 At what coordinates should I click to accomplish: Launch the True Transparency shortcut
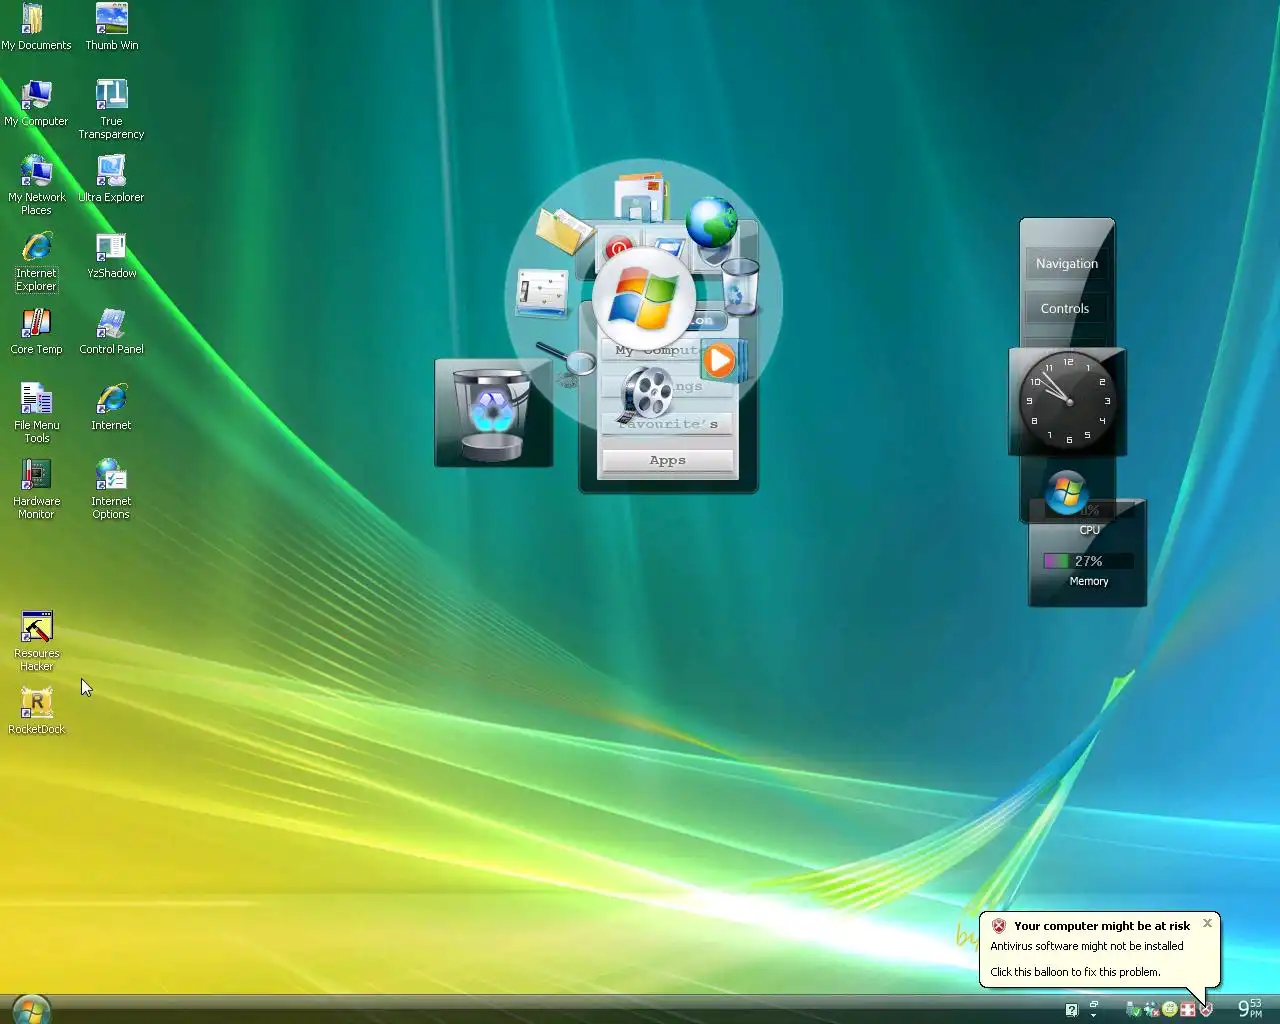click(x=111, y=110)
